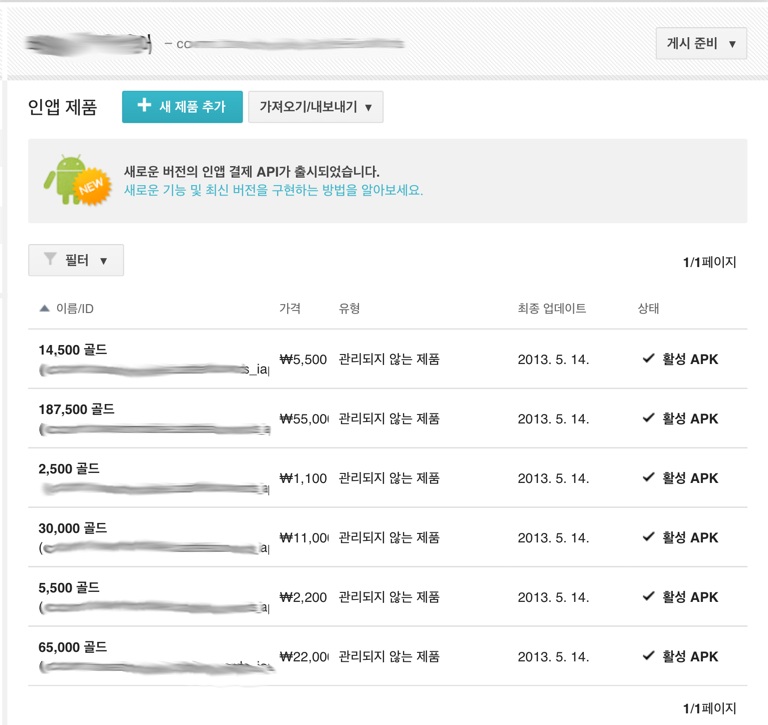Sort by the 최종 업데이트 column header
The height and width of the screenshot is (725, 768).
pyautogui.click(x=552, y=308)
